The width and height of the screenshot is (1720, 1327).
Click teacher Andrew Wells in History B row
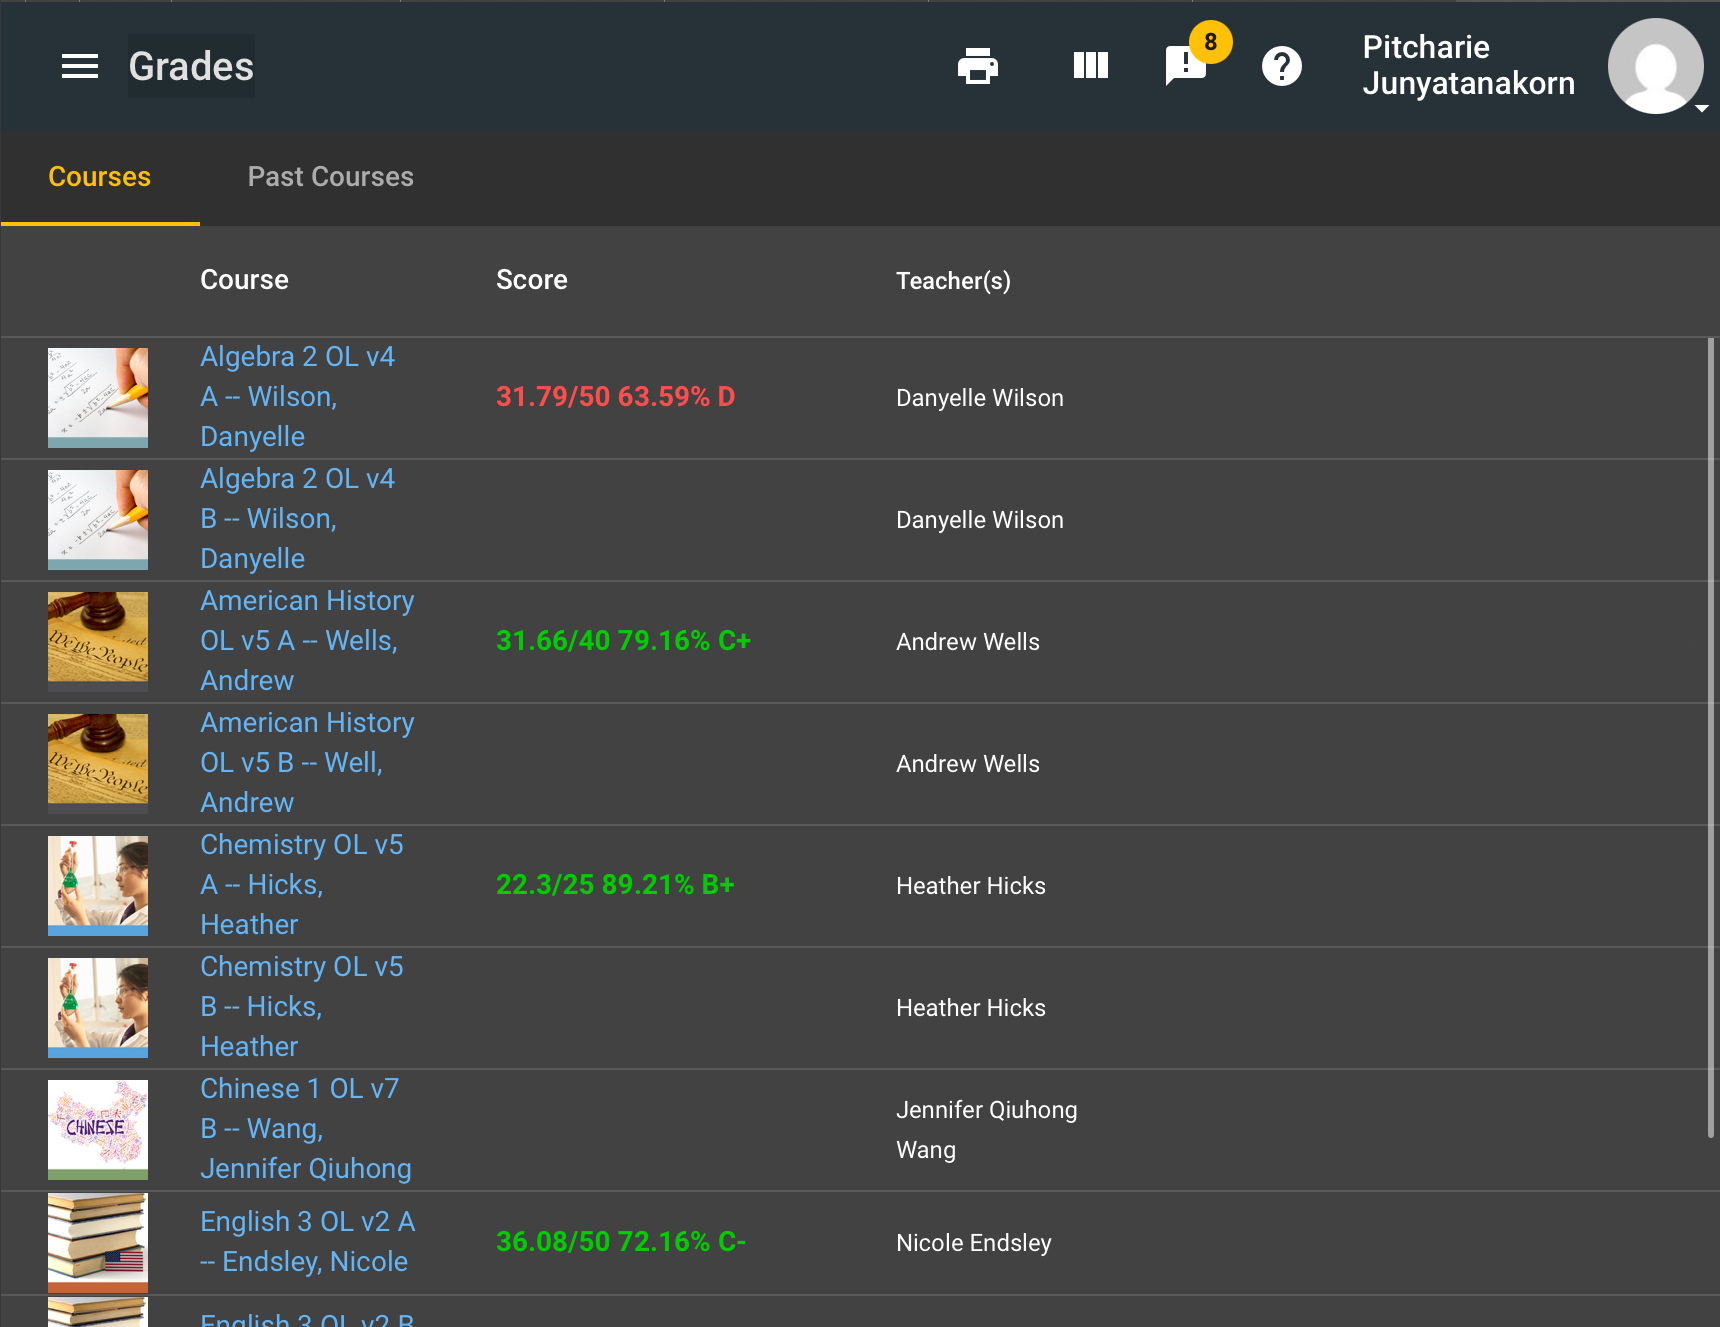tap(968, 764)
